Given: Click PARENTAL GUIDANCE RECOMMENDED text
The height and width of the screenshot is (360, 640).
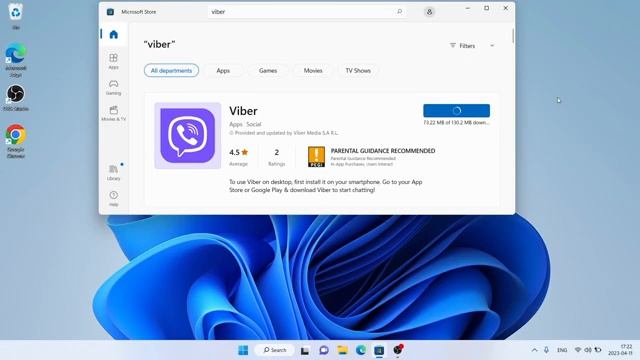Looking at the screenshot, I should pos(383,151).
